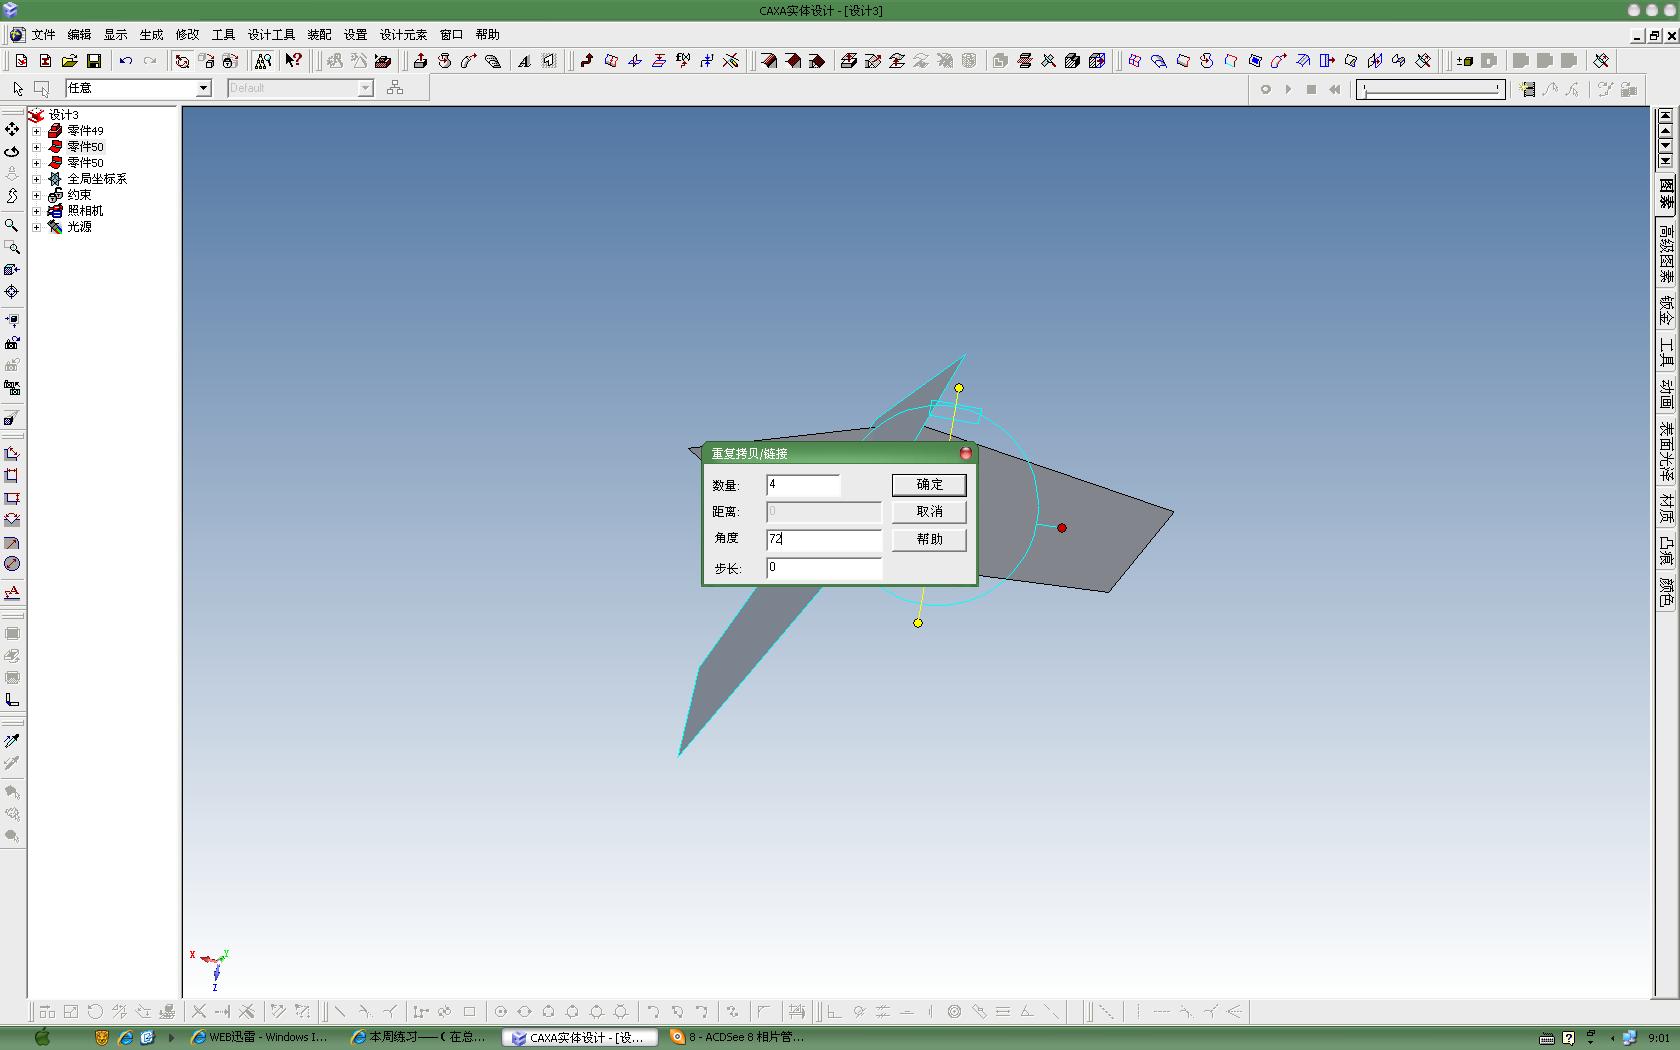
Task: Open a file with the folder icon
Action: coord(70,61)
